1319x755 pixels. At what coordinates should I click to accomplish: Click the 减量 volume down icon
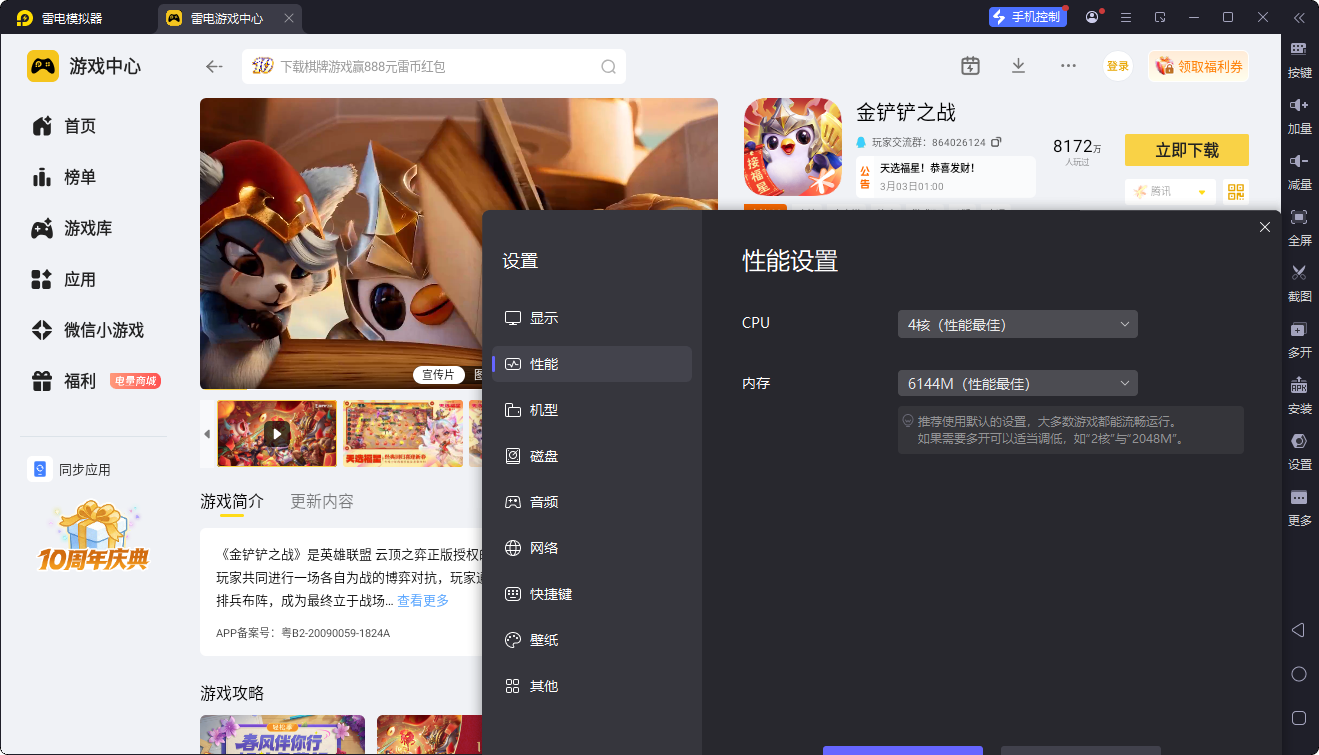point(1299,161)
